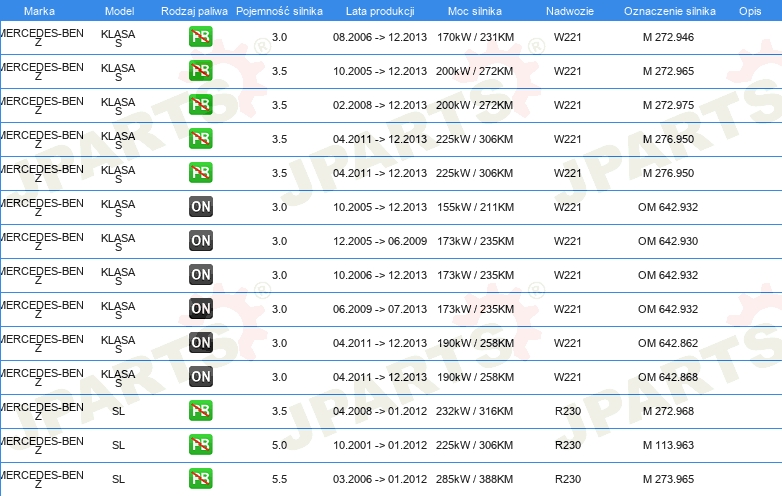Image resolution: width=782 pixels, height=496 pixels.
Task: Select Pojemność silnika column header
Action: 279,11
